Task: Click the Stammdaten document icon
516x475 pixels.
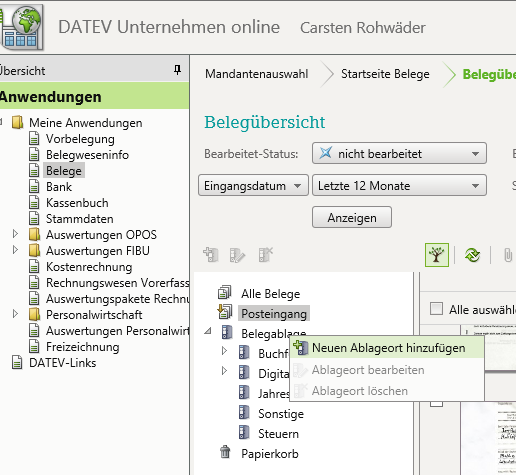Action: tap(34, 218)
